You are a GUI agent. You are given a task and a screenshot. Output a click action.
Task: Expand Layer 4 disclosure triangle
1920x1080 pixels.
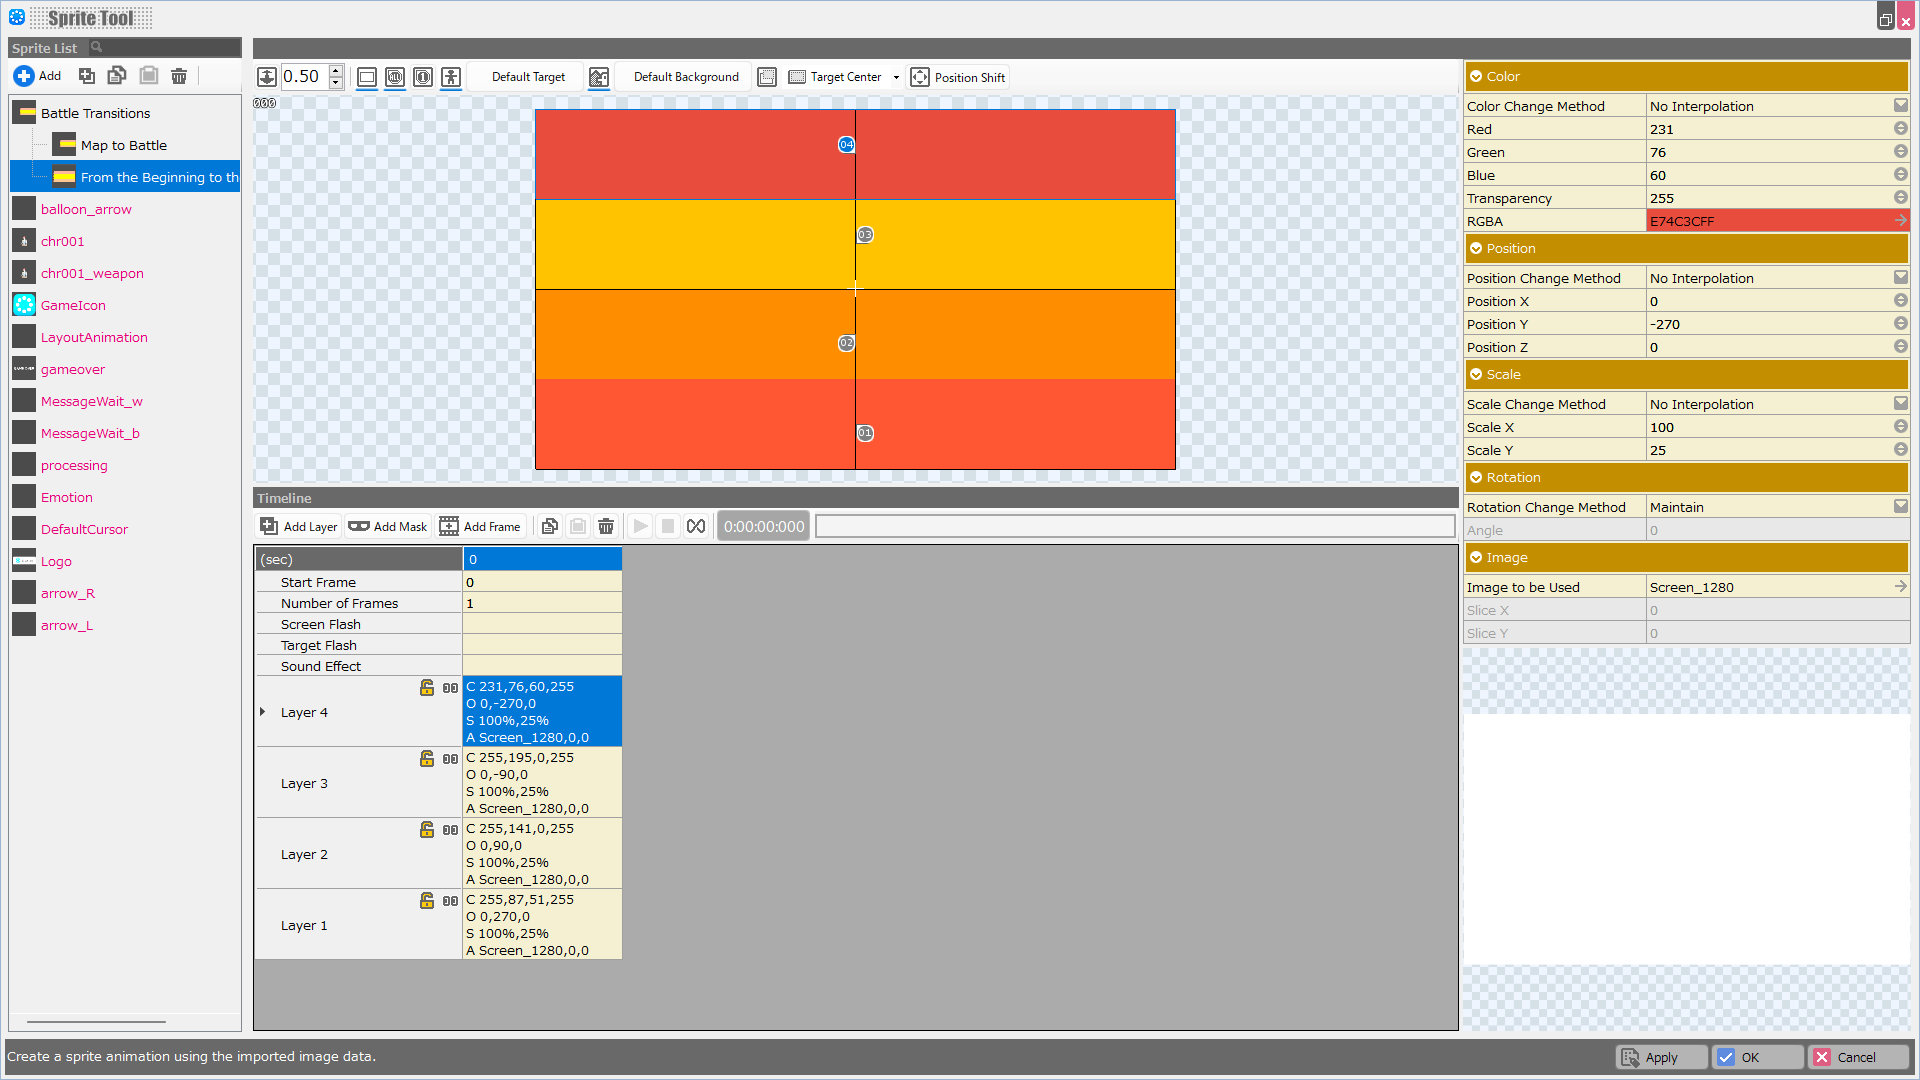click(263, 712)
